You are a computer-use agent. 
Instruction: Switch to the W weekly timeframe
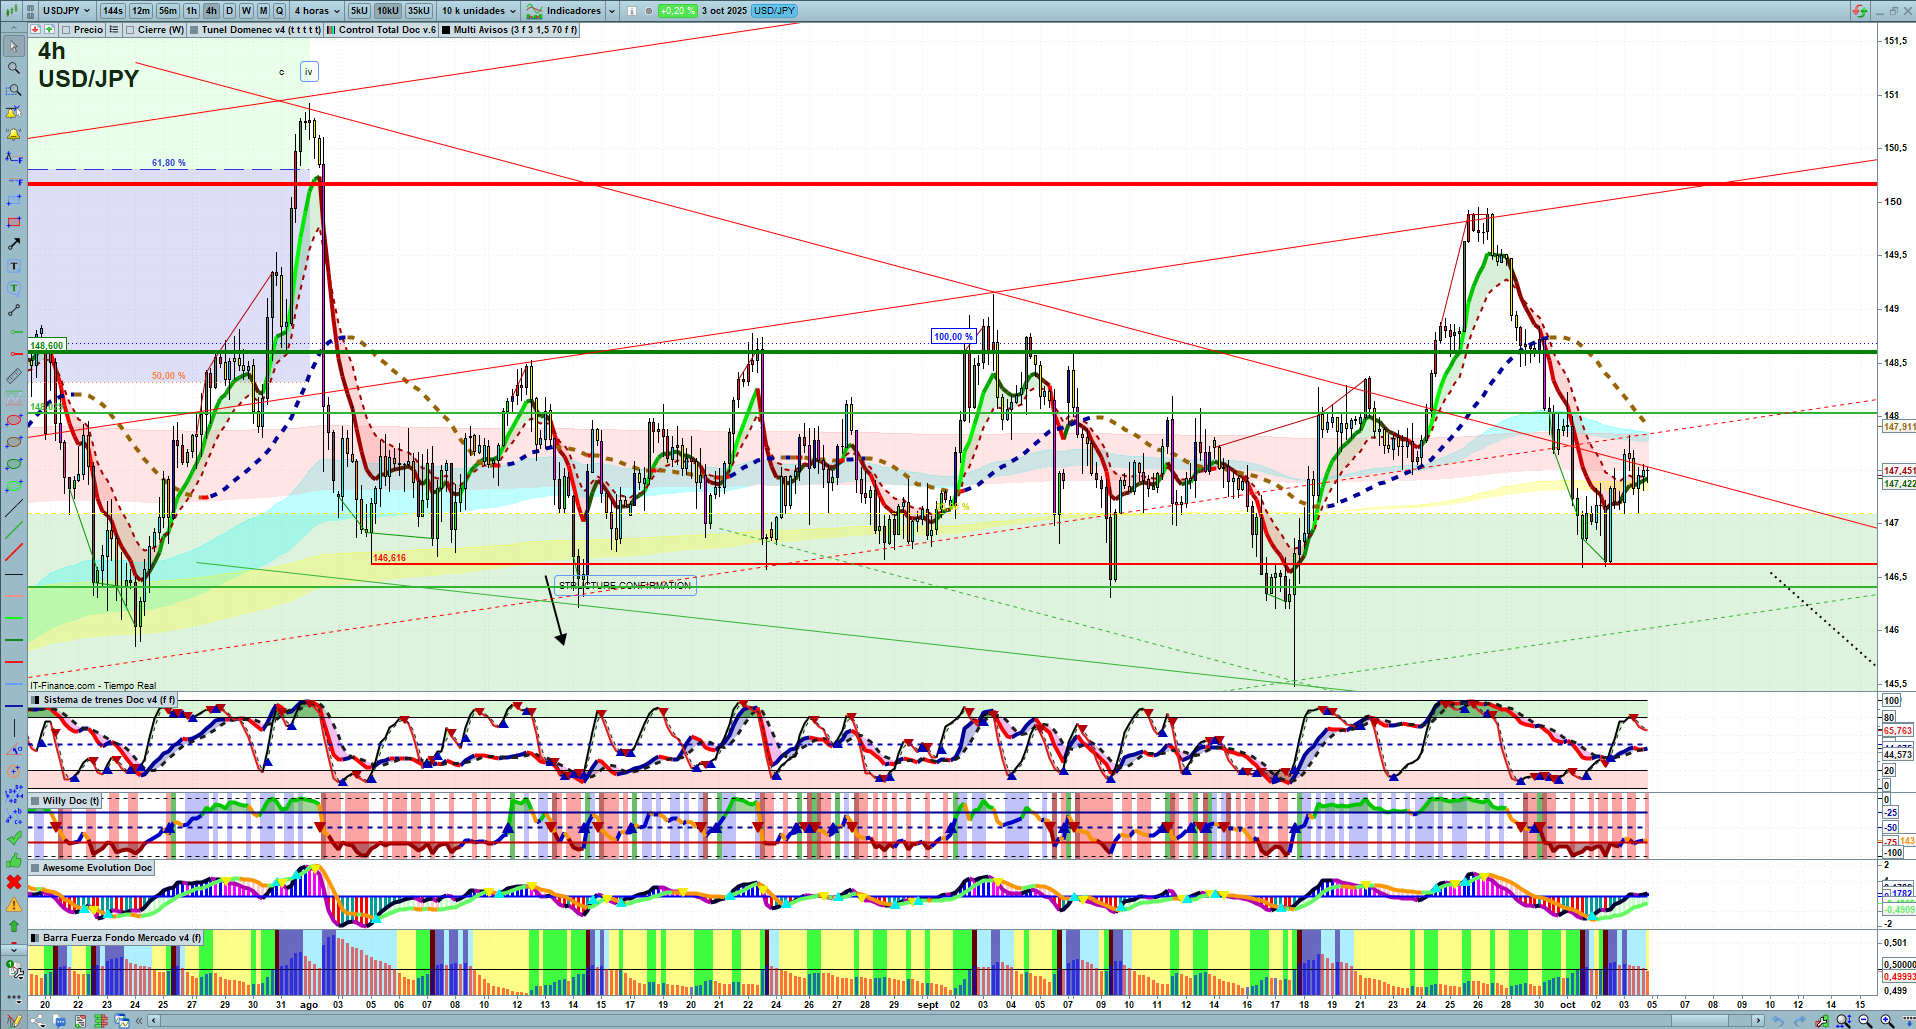[246, 11]
